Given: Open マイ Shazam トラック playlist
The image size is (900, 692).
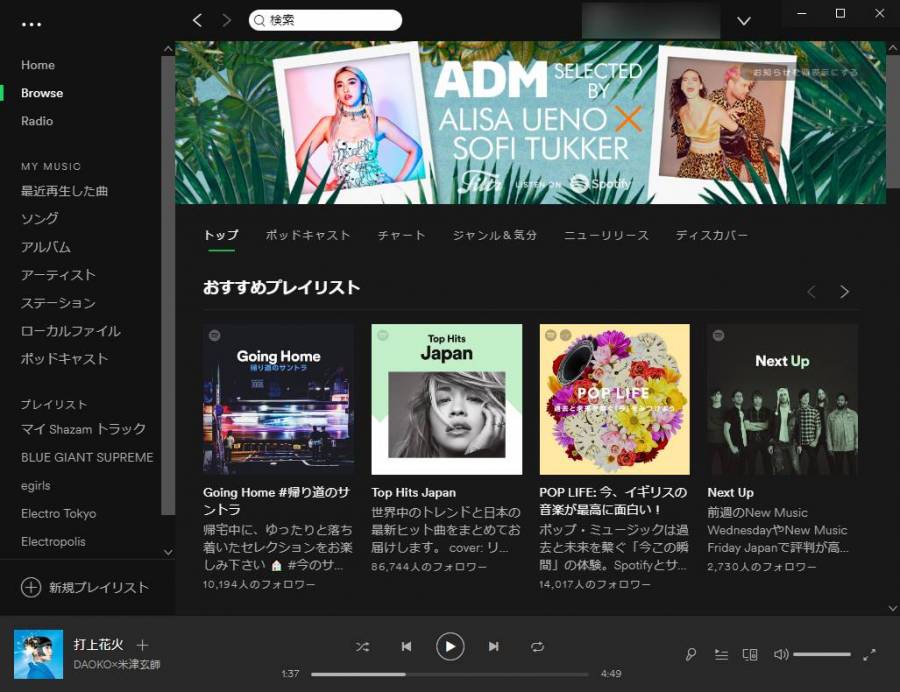Looking at the screenshot, I should point(83,429).
